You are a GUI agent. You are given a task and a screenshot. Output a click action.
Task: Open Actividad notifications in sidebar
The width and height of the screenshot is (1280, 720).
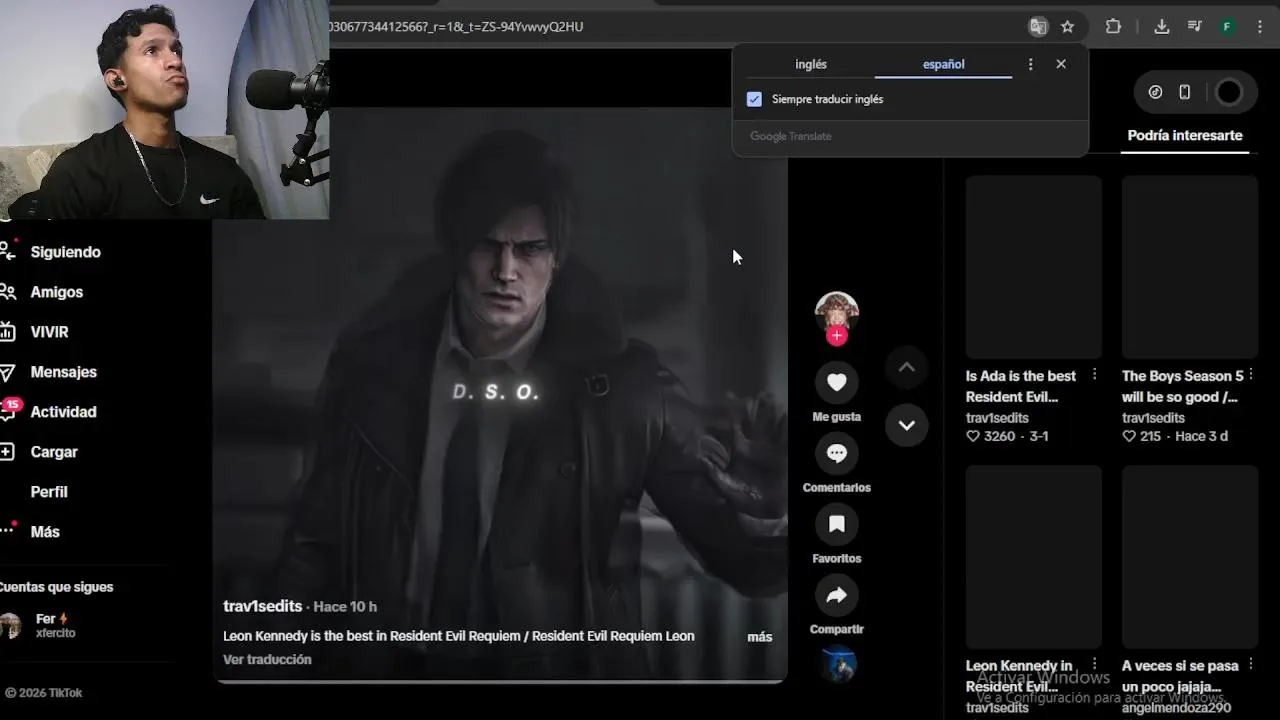(x=63, y=412)
